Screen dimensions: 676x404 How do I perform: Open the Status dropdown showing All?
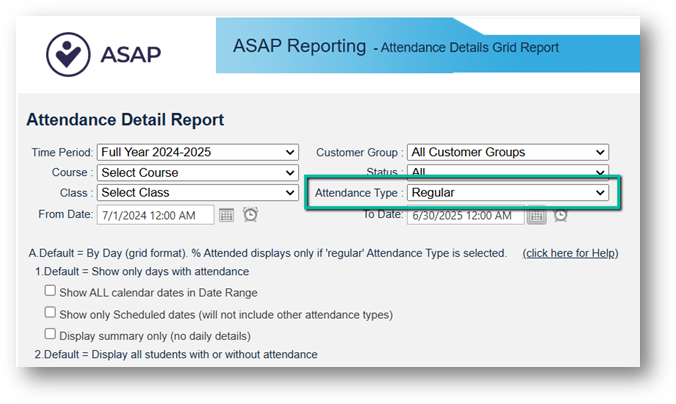[508, 170]
